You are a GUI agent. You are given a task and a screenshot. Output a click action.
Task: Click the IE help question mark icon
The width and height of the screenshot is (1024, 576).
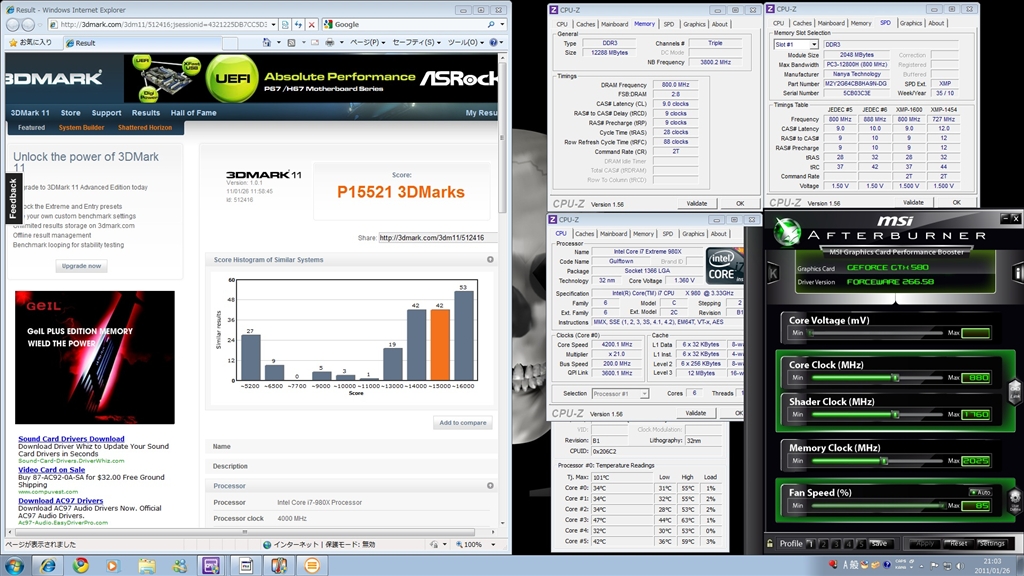pos(494,42)
